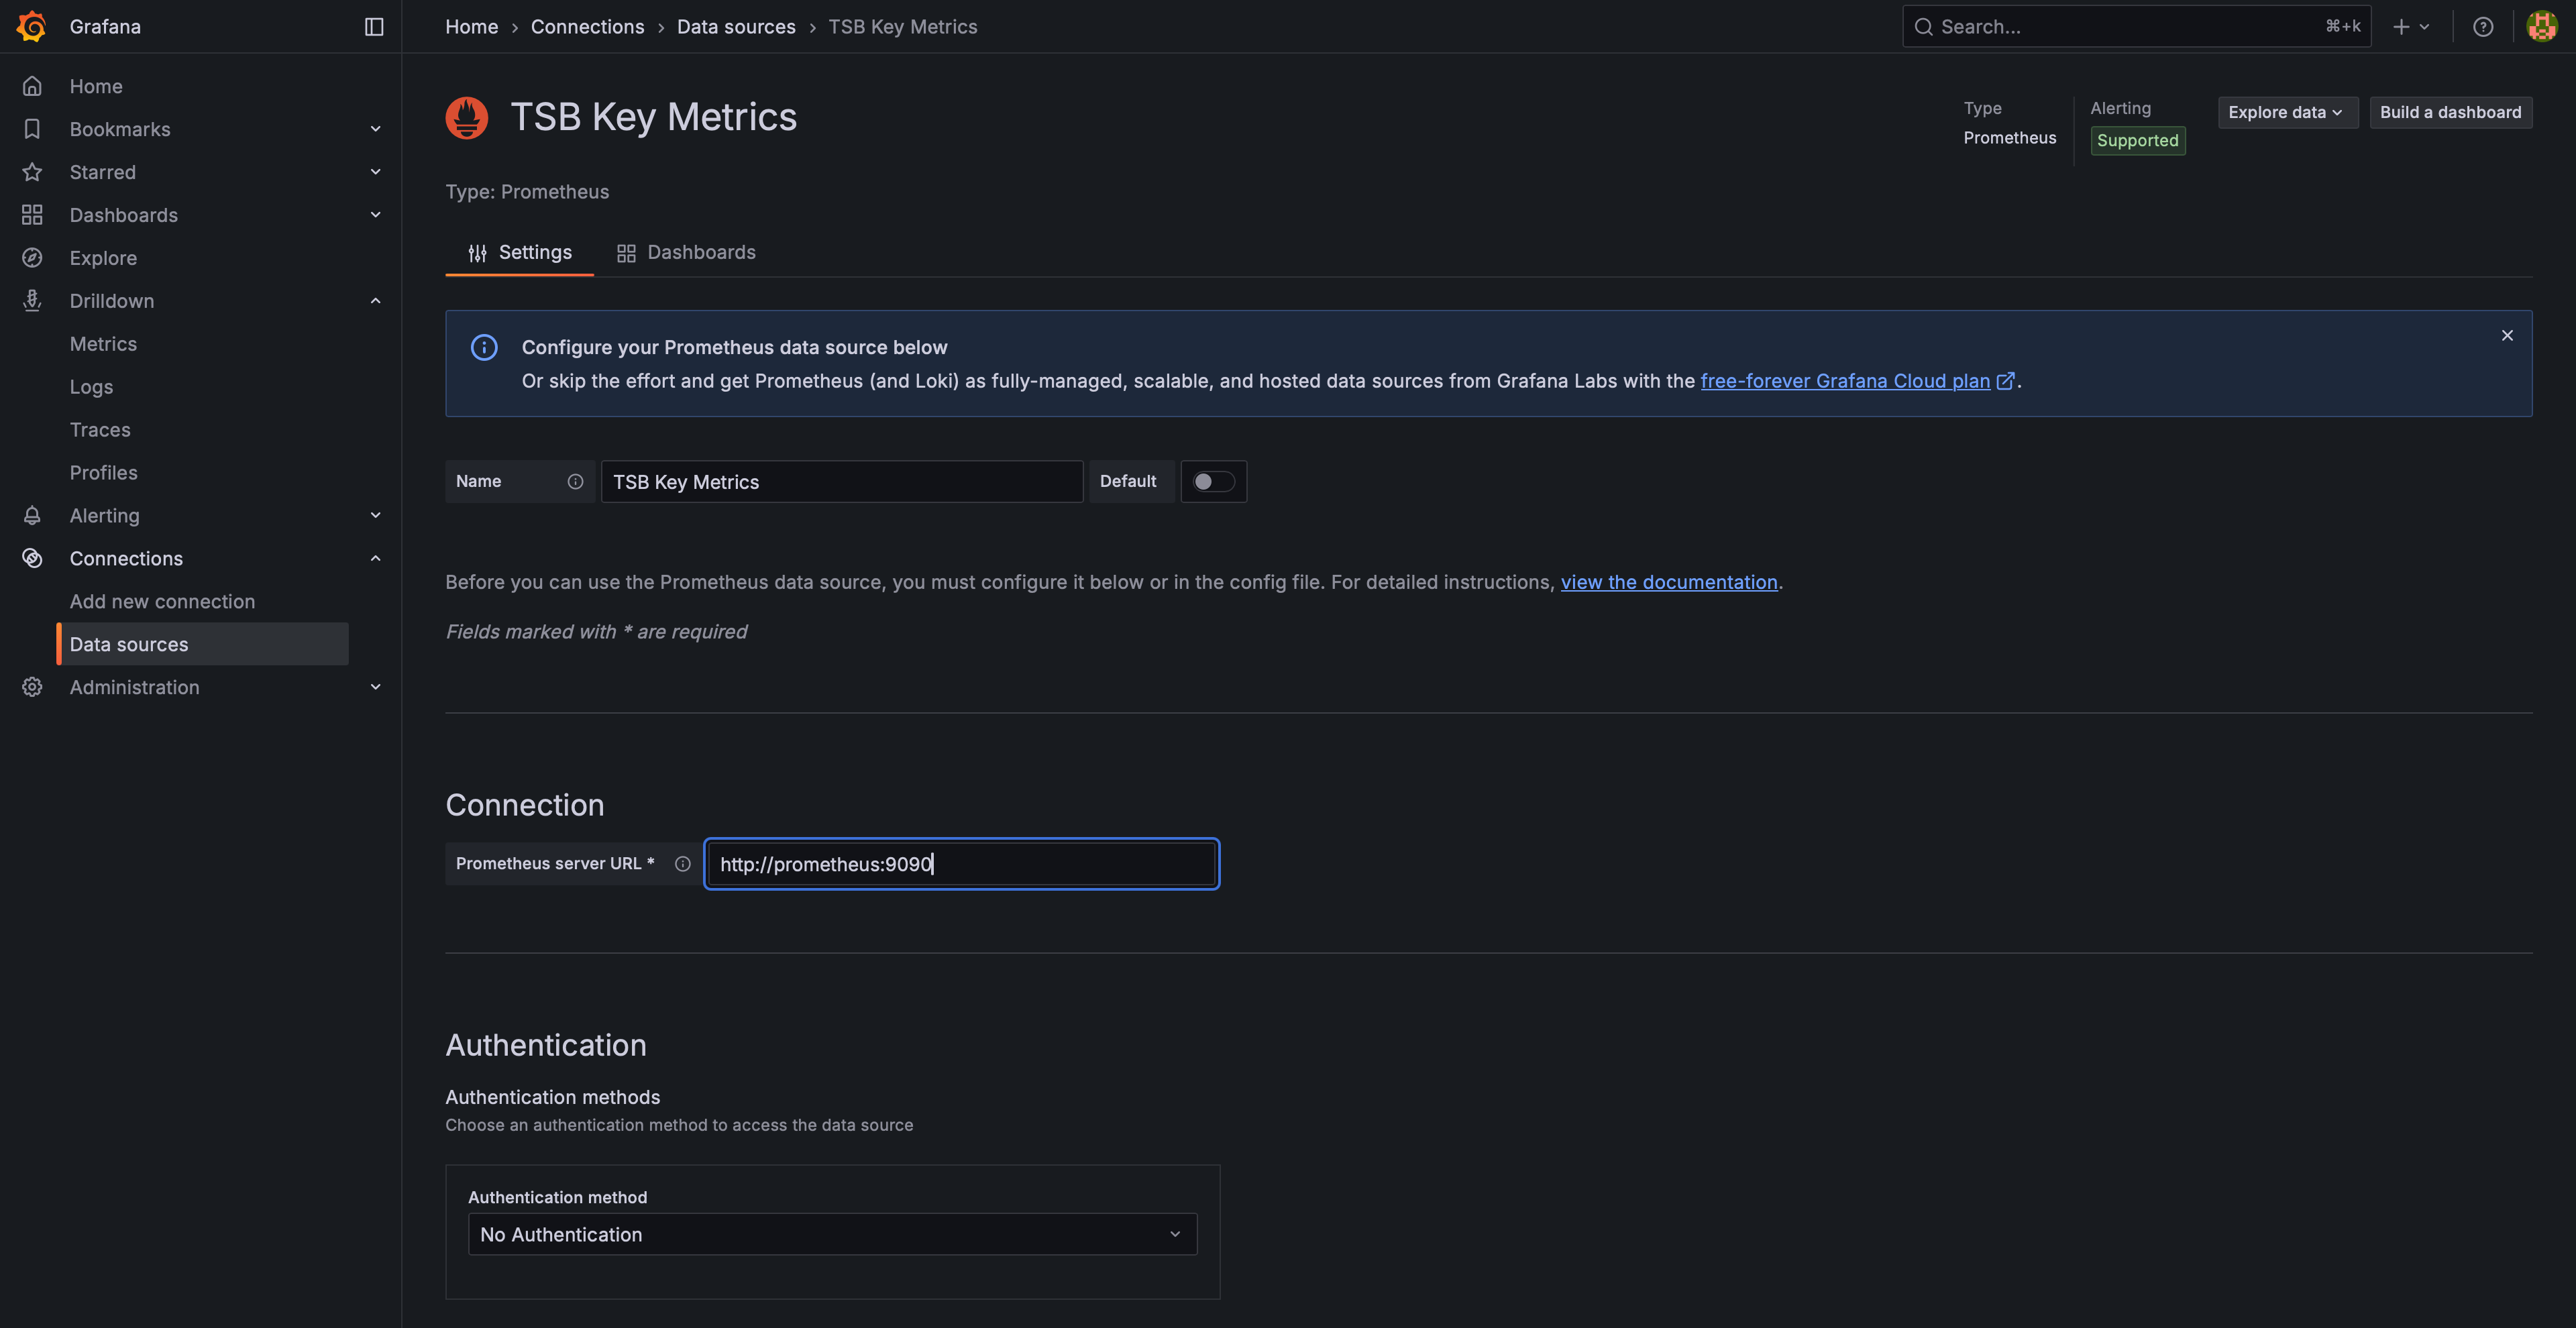Click Build a dashboard button

point(2450,112)
